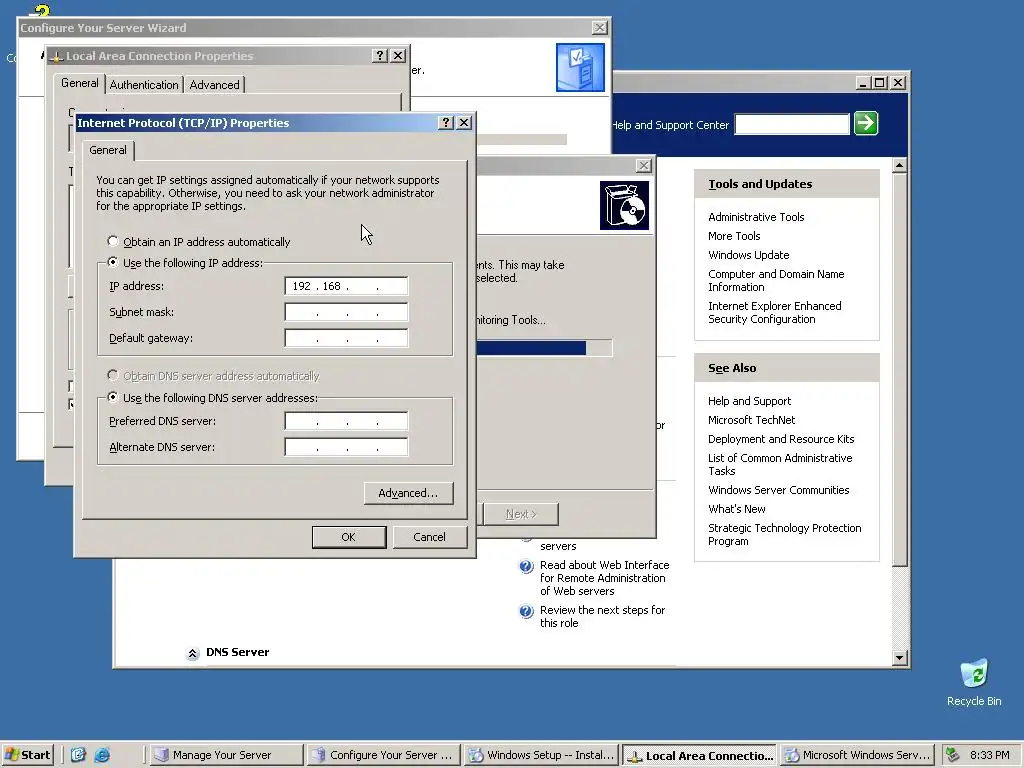
Task: Open More Tools link
Action: coord(734,236)
